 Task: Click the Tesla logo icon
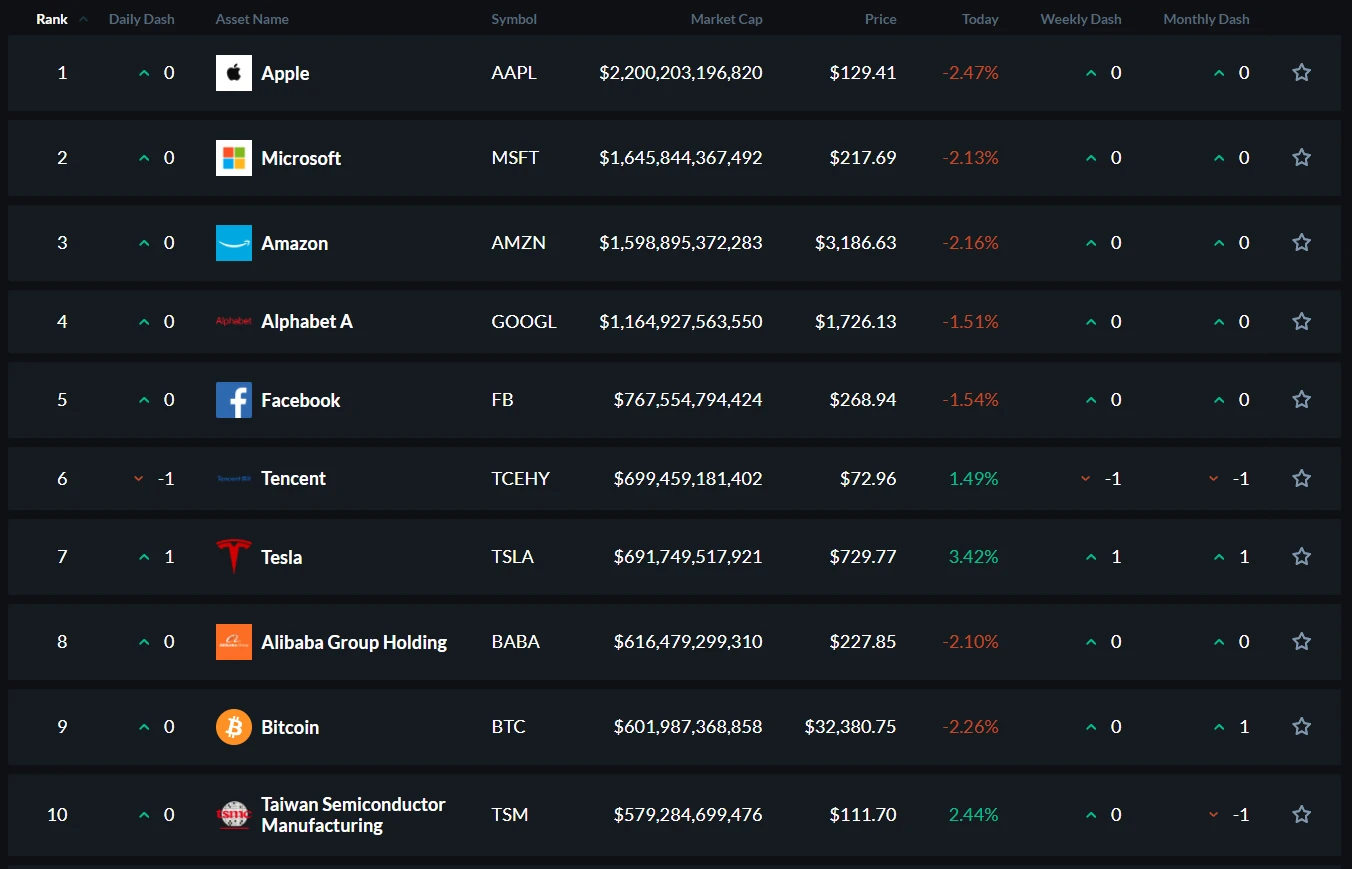point(234,557)
